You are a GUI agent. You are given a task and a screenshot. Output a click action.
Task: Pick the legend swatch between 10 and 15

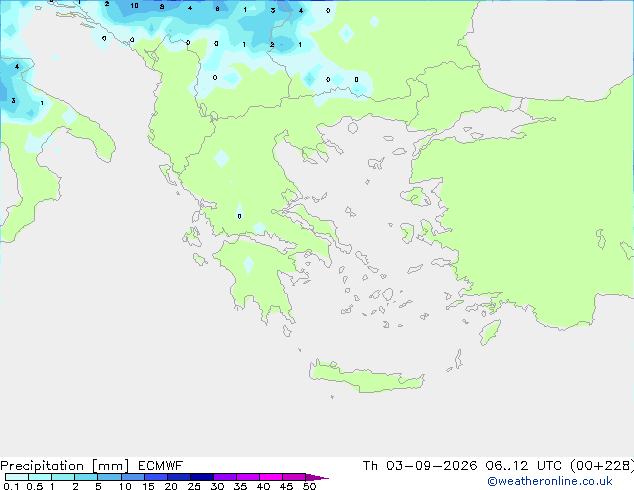(133, 477)
